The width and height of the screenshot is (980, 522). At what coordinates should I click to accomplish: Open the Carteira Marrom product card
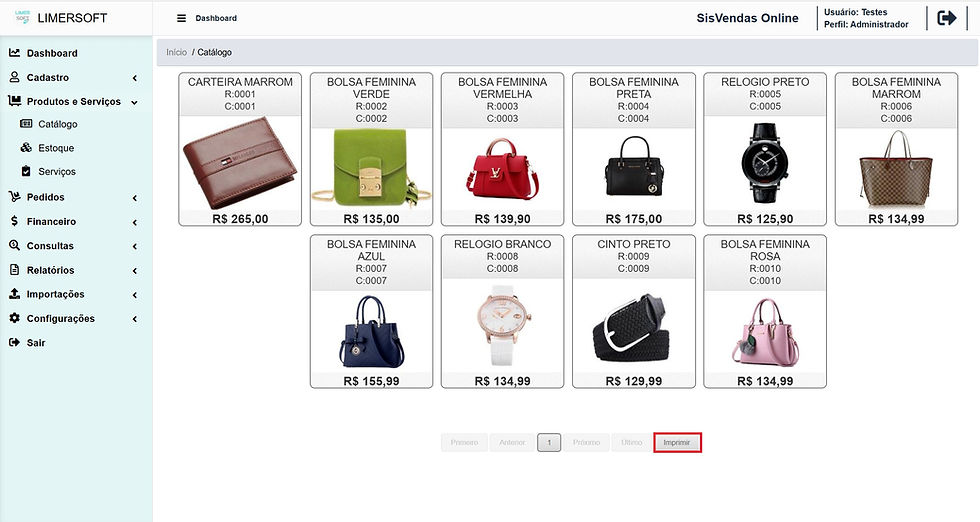coord(240,149)
